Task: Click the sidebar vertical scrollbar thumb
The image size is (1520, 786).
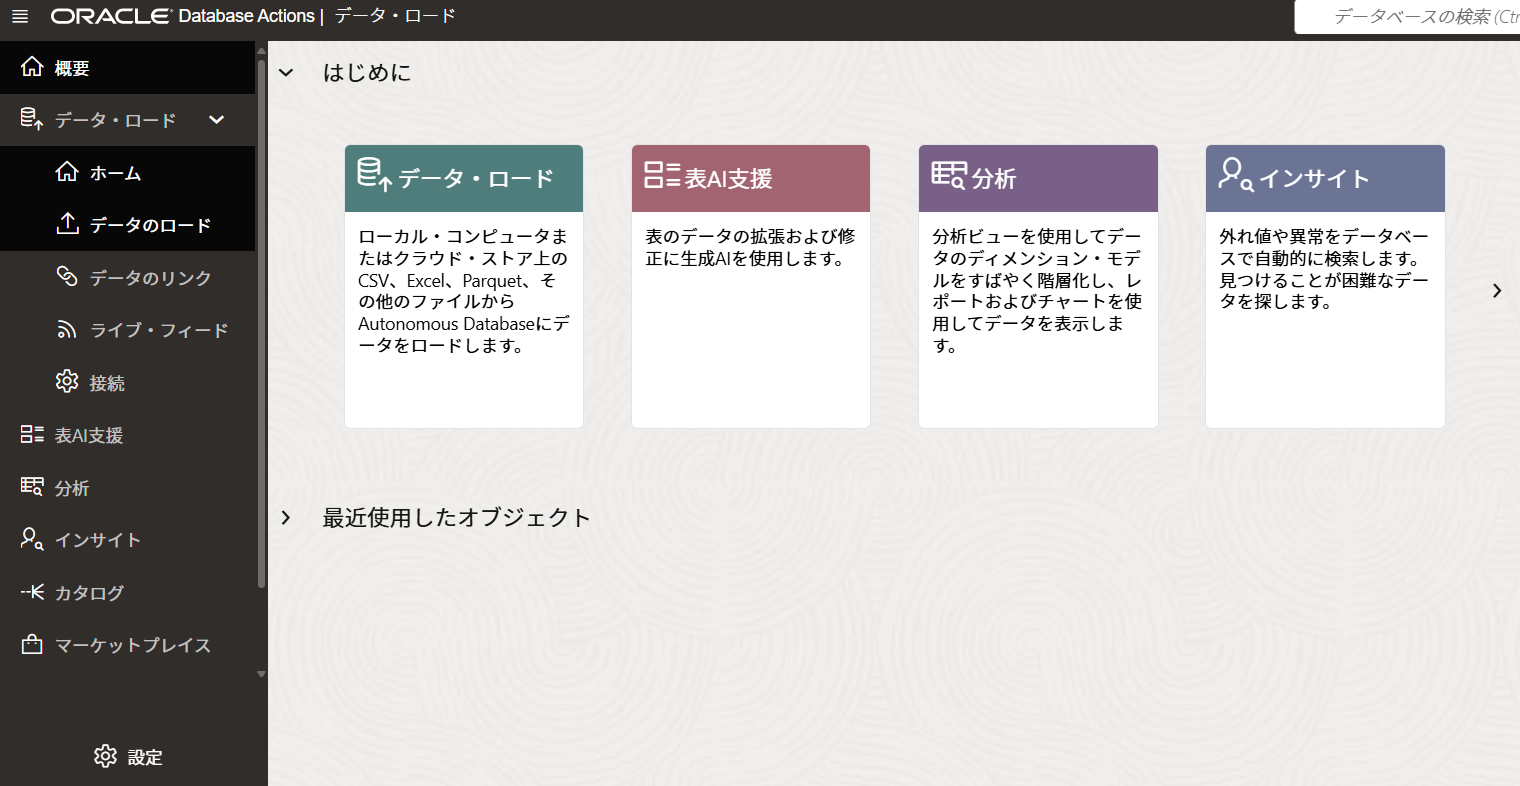Action: coord(262,323)
